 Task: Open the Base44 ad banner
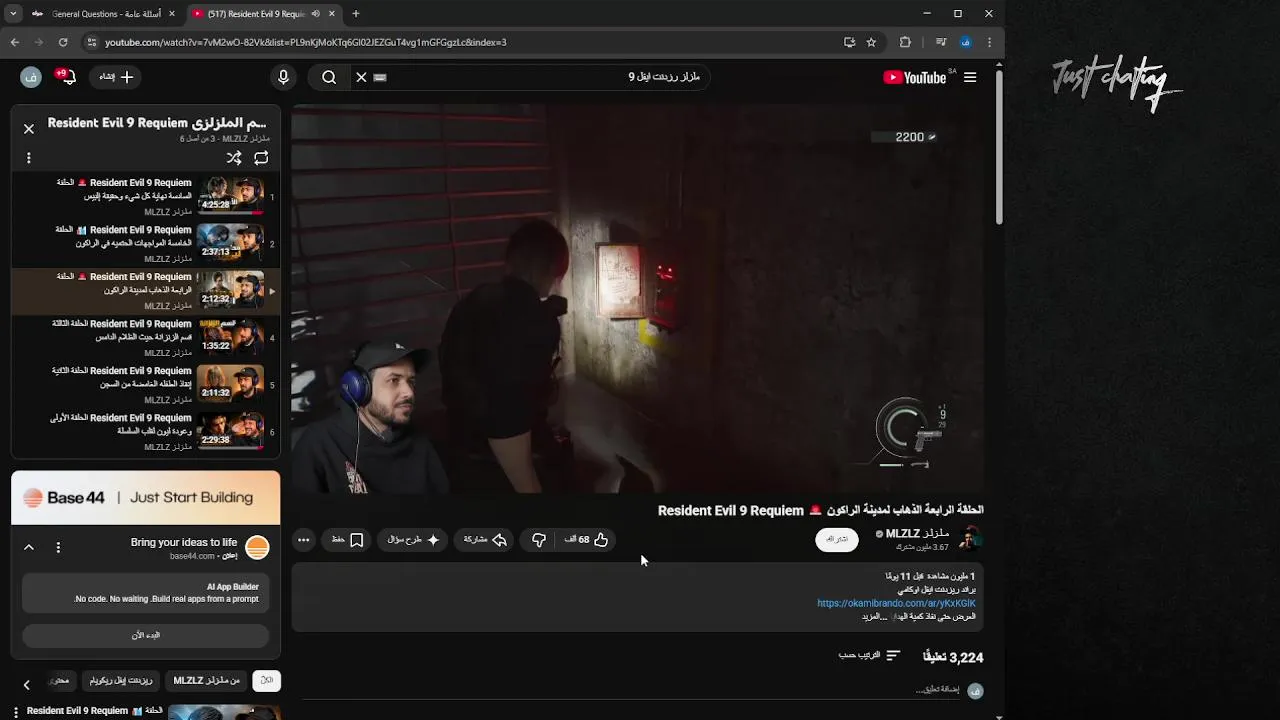click(146, 498)
